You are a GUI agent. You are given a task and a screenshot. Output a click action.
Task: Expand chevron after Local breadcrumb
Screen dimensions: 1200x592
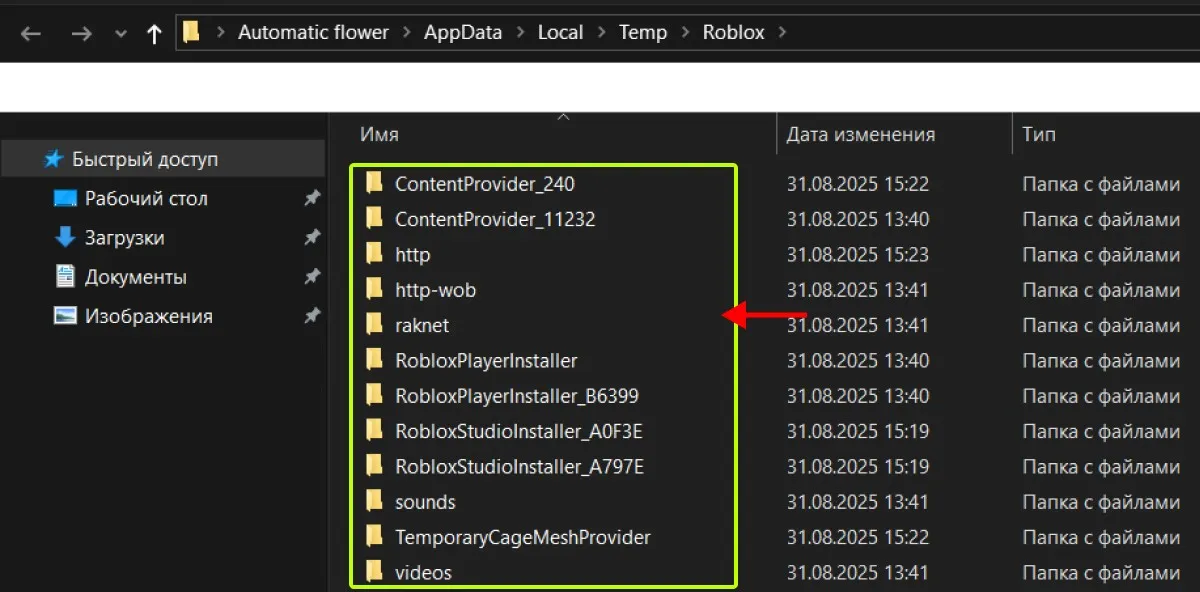601,33
